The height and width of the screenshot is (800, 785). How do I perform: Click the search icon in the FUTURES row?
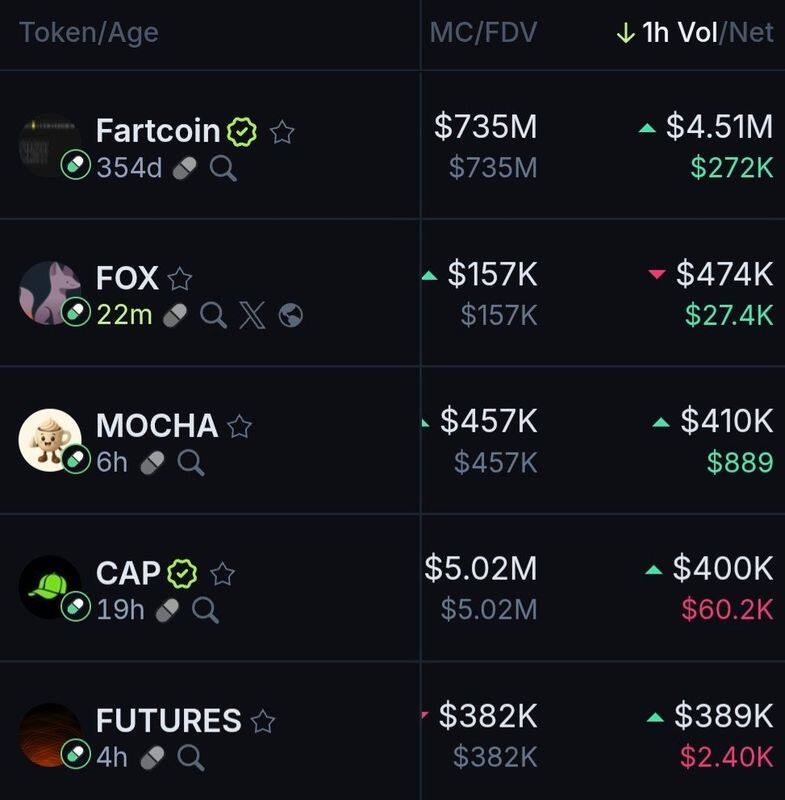(190, 757)
